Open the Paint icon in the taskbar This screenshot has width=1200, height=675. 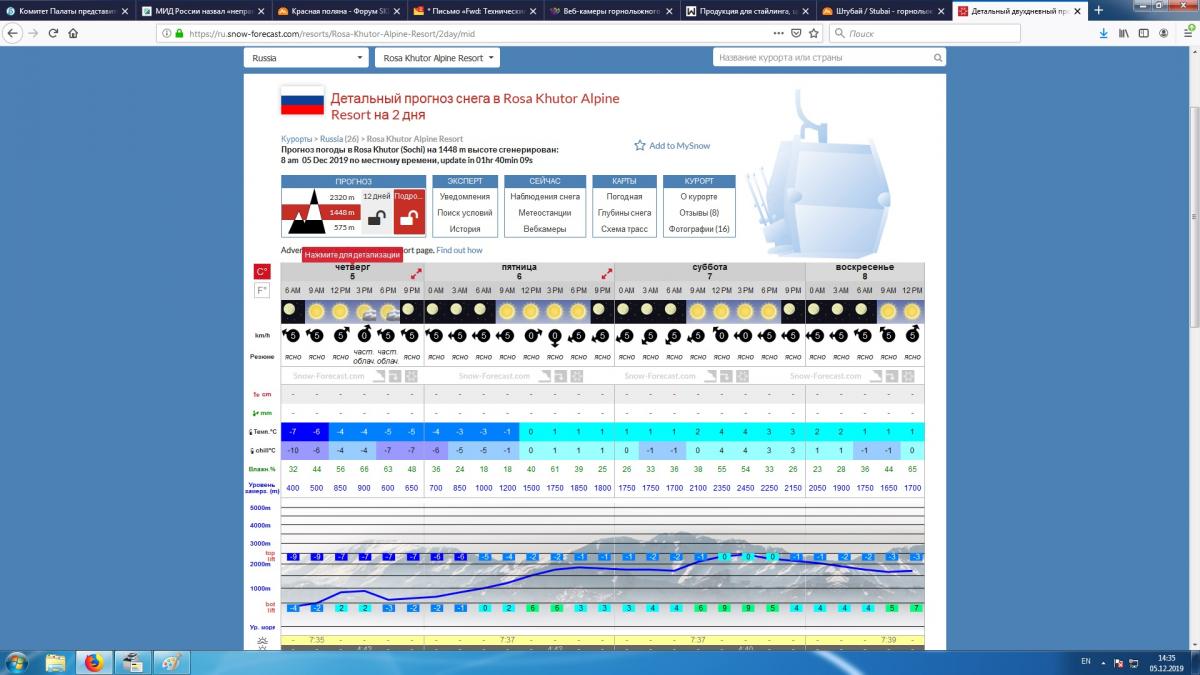[170, 661]
